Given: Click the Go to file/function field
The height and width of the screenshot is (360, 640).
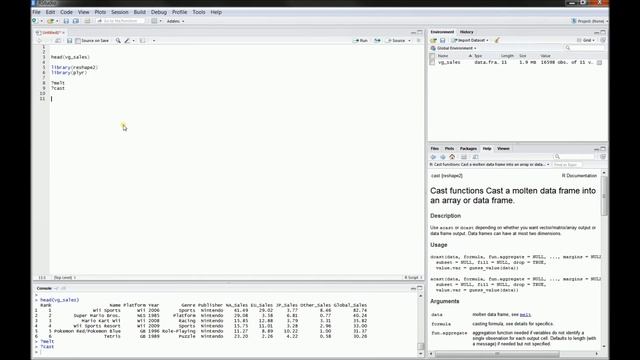Looking at the screenshot, I should 121,21.
